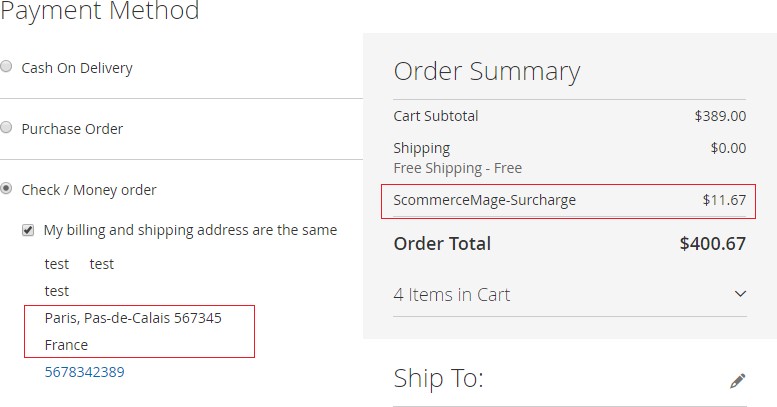This screenshot has height=407, width=777.
Task: Click the 'Cash On Delivery' label text
Action: (x=77, y=68)
